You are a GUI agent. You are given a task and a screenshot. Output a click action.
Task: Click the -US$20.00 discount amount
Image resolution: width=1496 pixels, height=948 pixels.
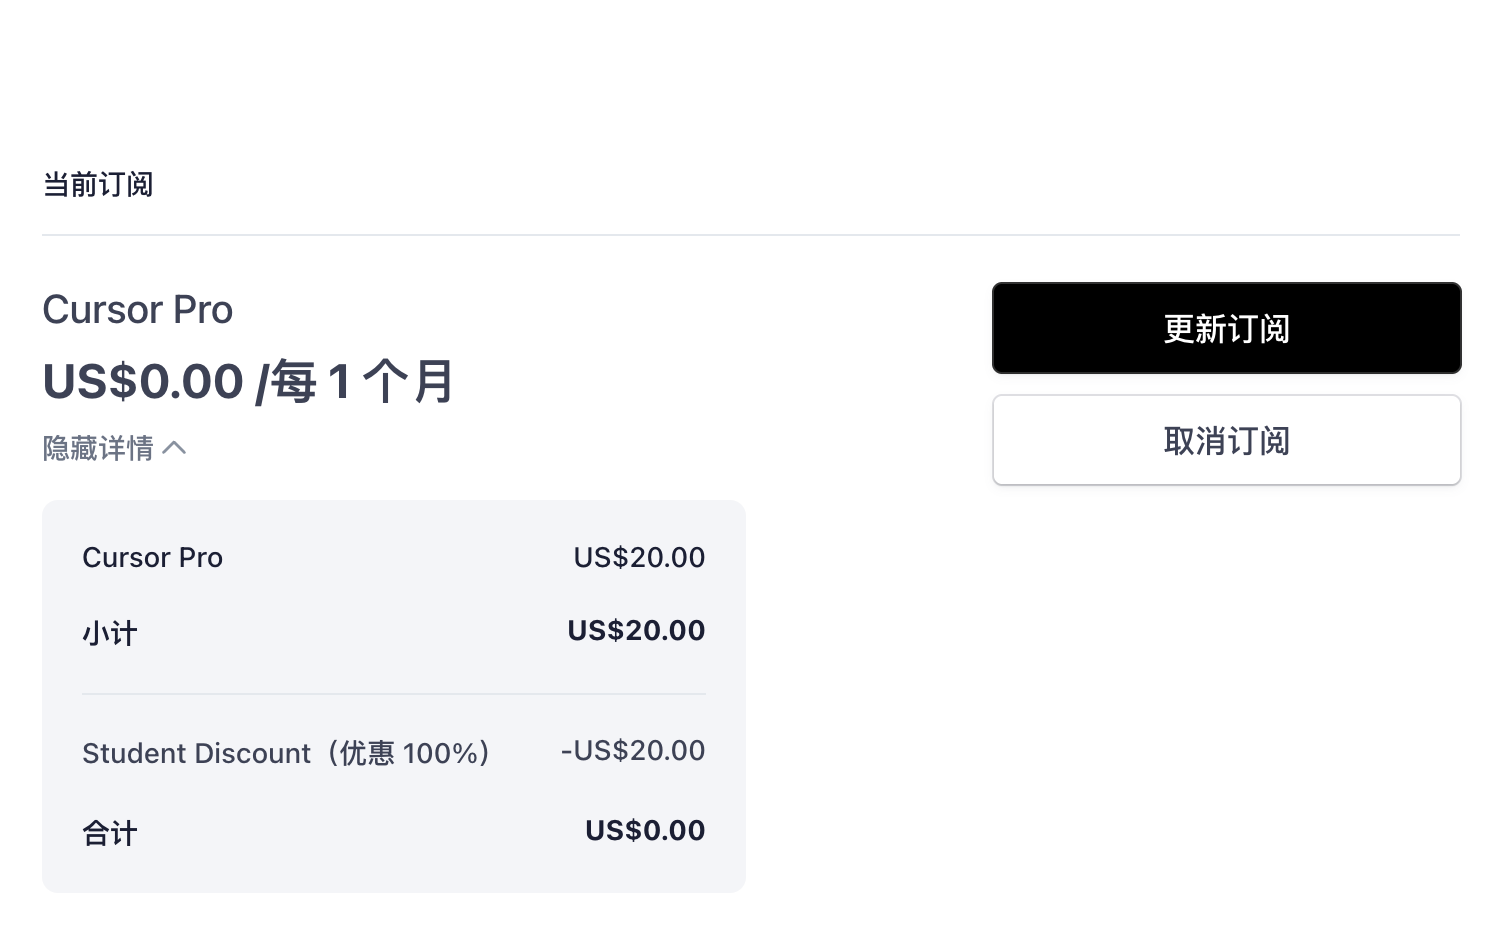click(633, 750)
